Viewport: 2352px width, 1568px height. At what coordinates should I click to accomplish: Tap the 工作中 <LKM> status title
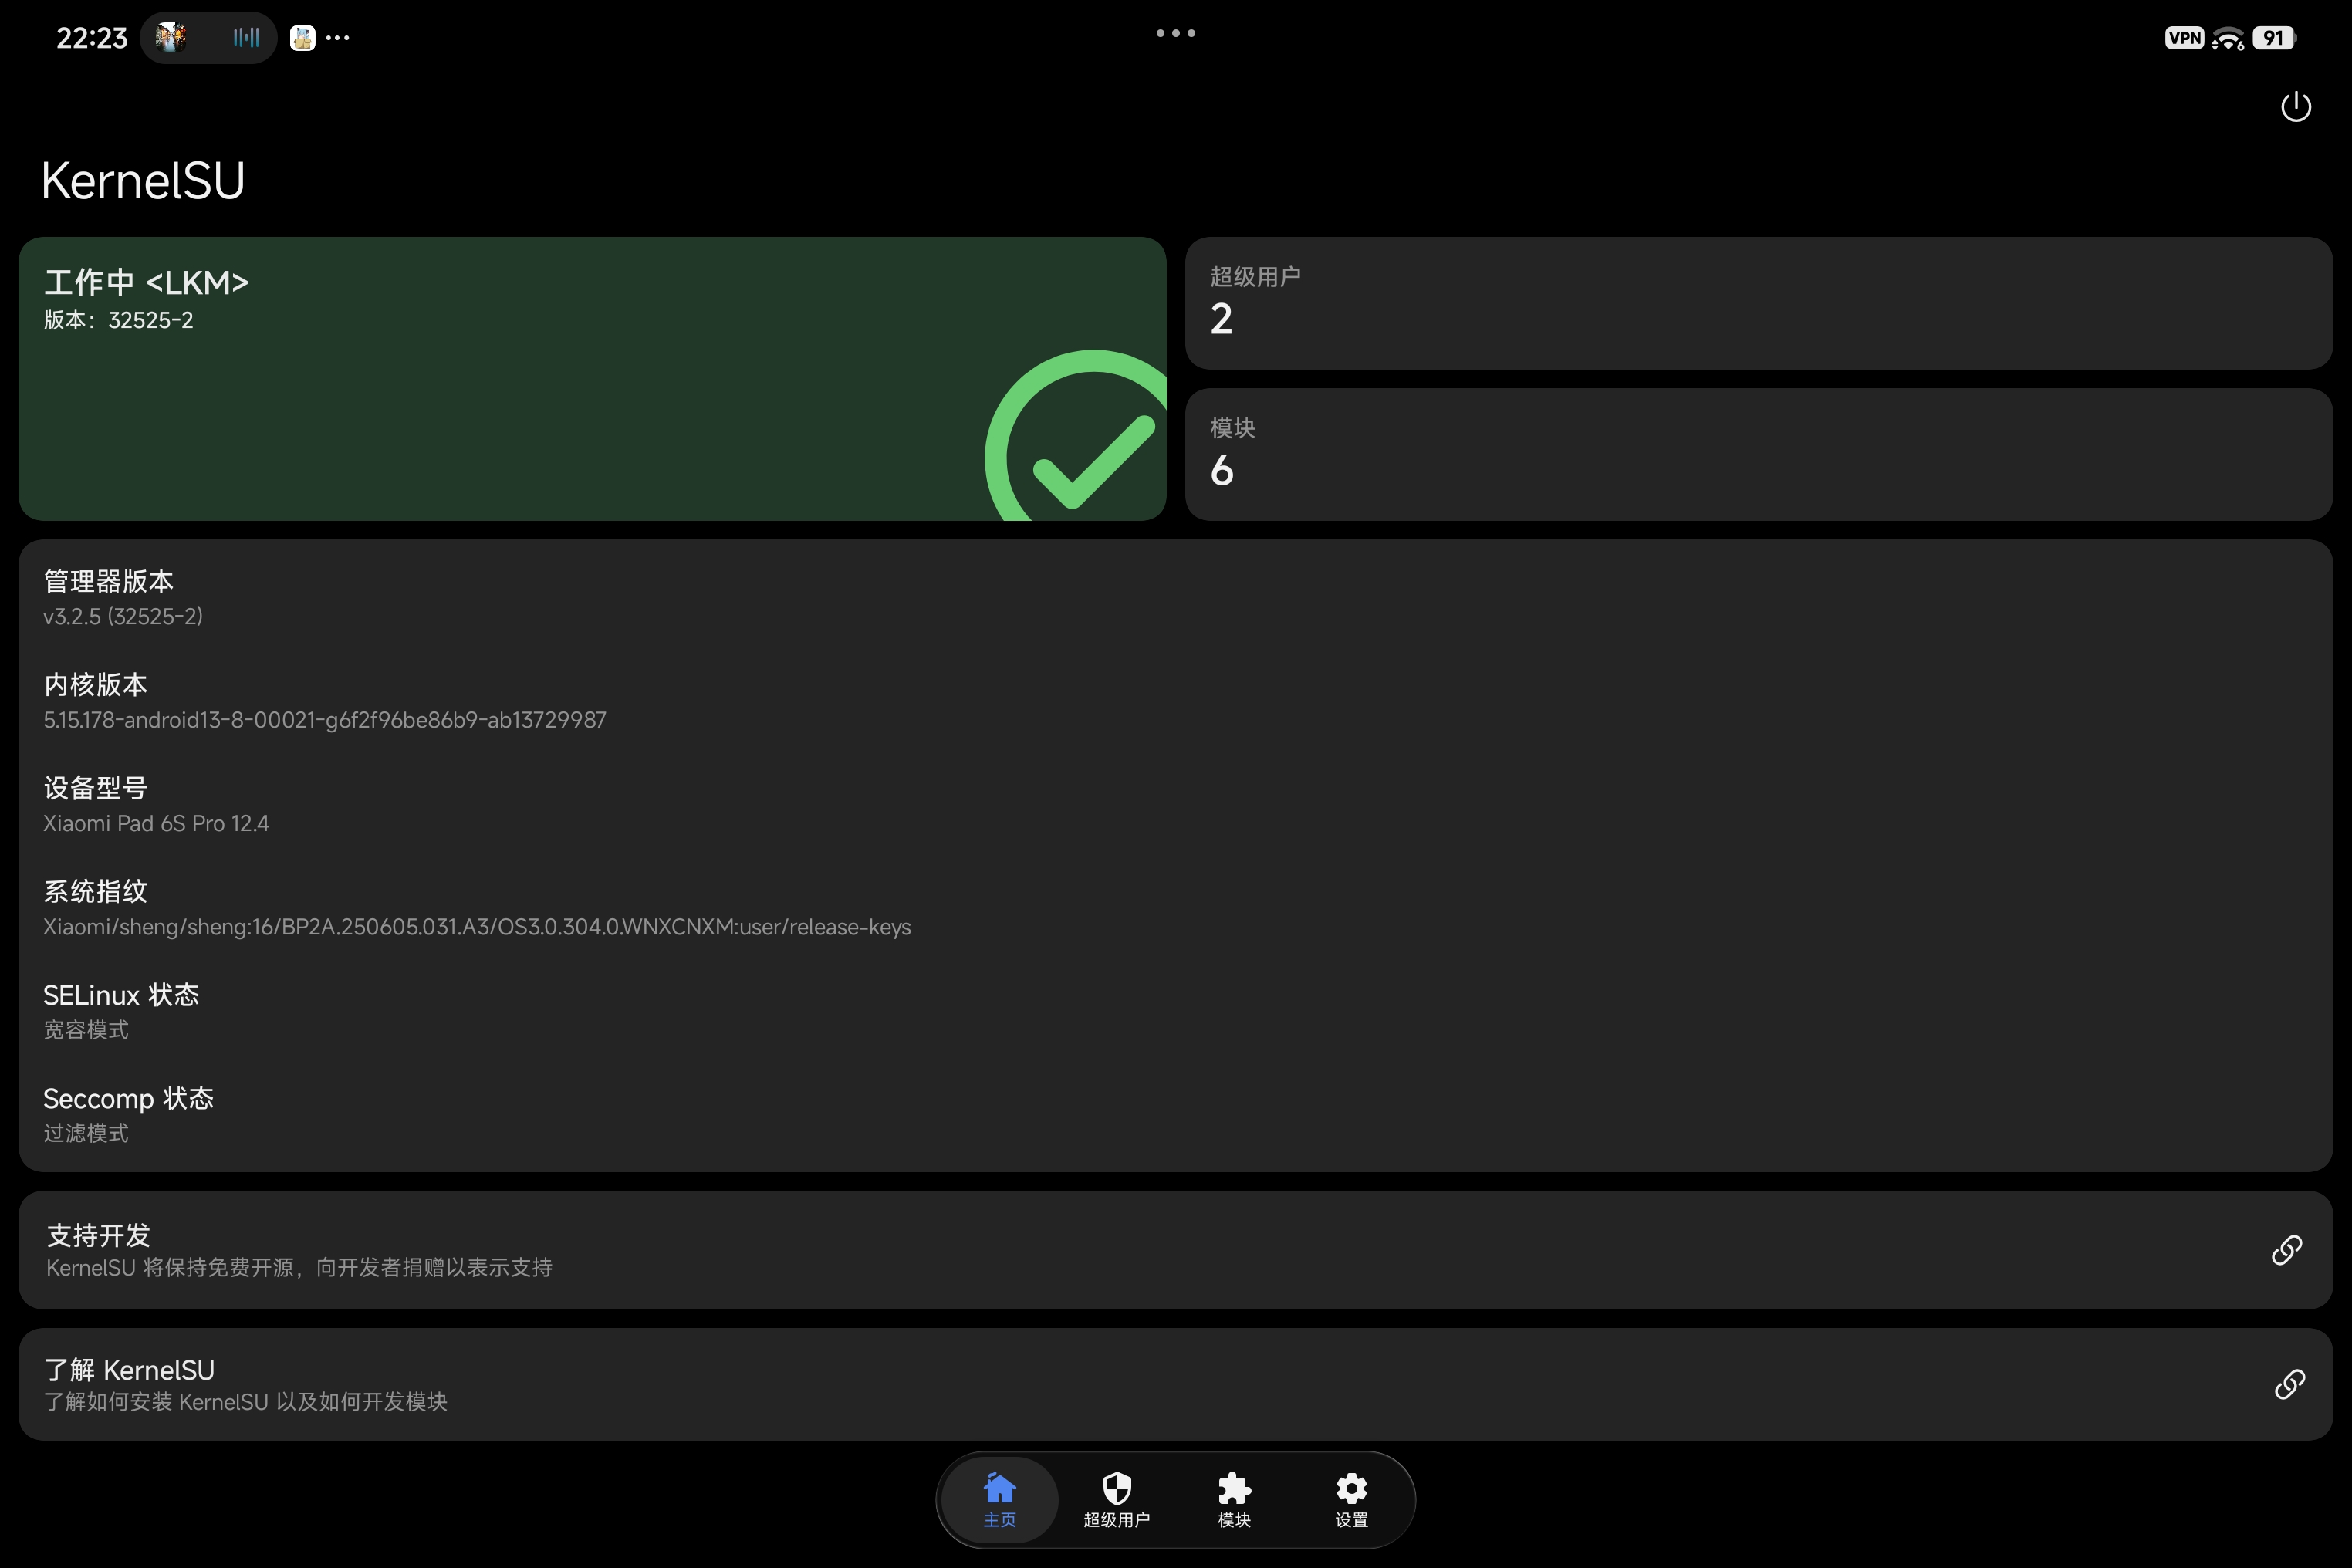[146, 283]
